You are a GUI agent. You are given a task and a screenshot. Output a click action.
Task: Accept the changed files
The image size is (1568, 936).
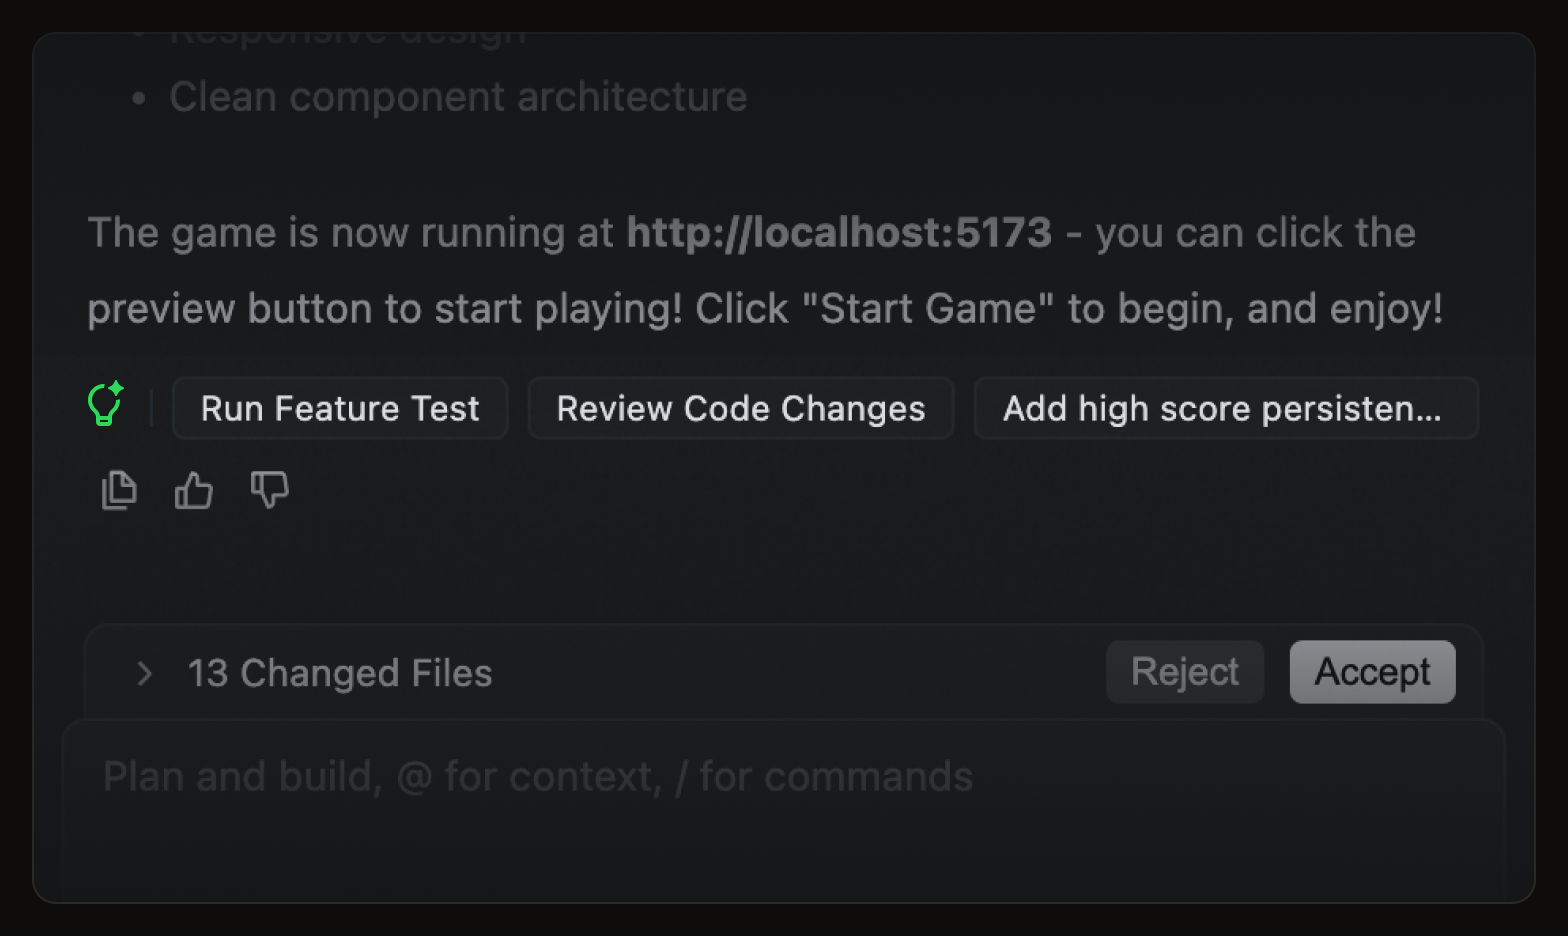(x=1372, y=672)
